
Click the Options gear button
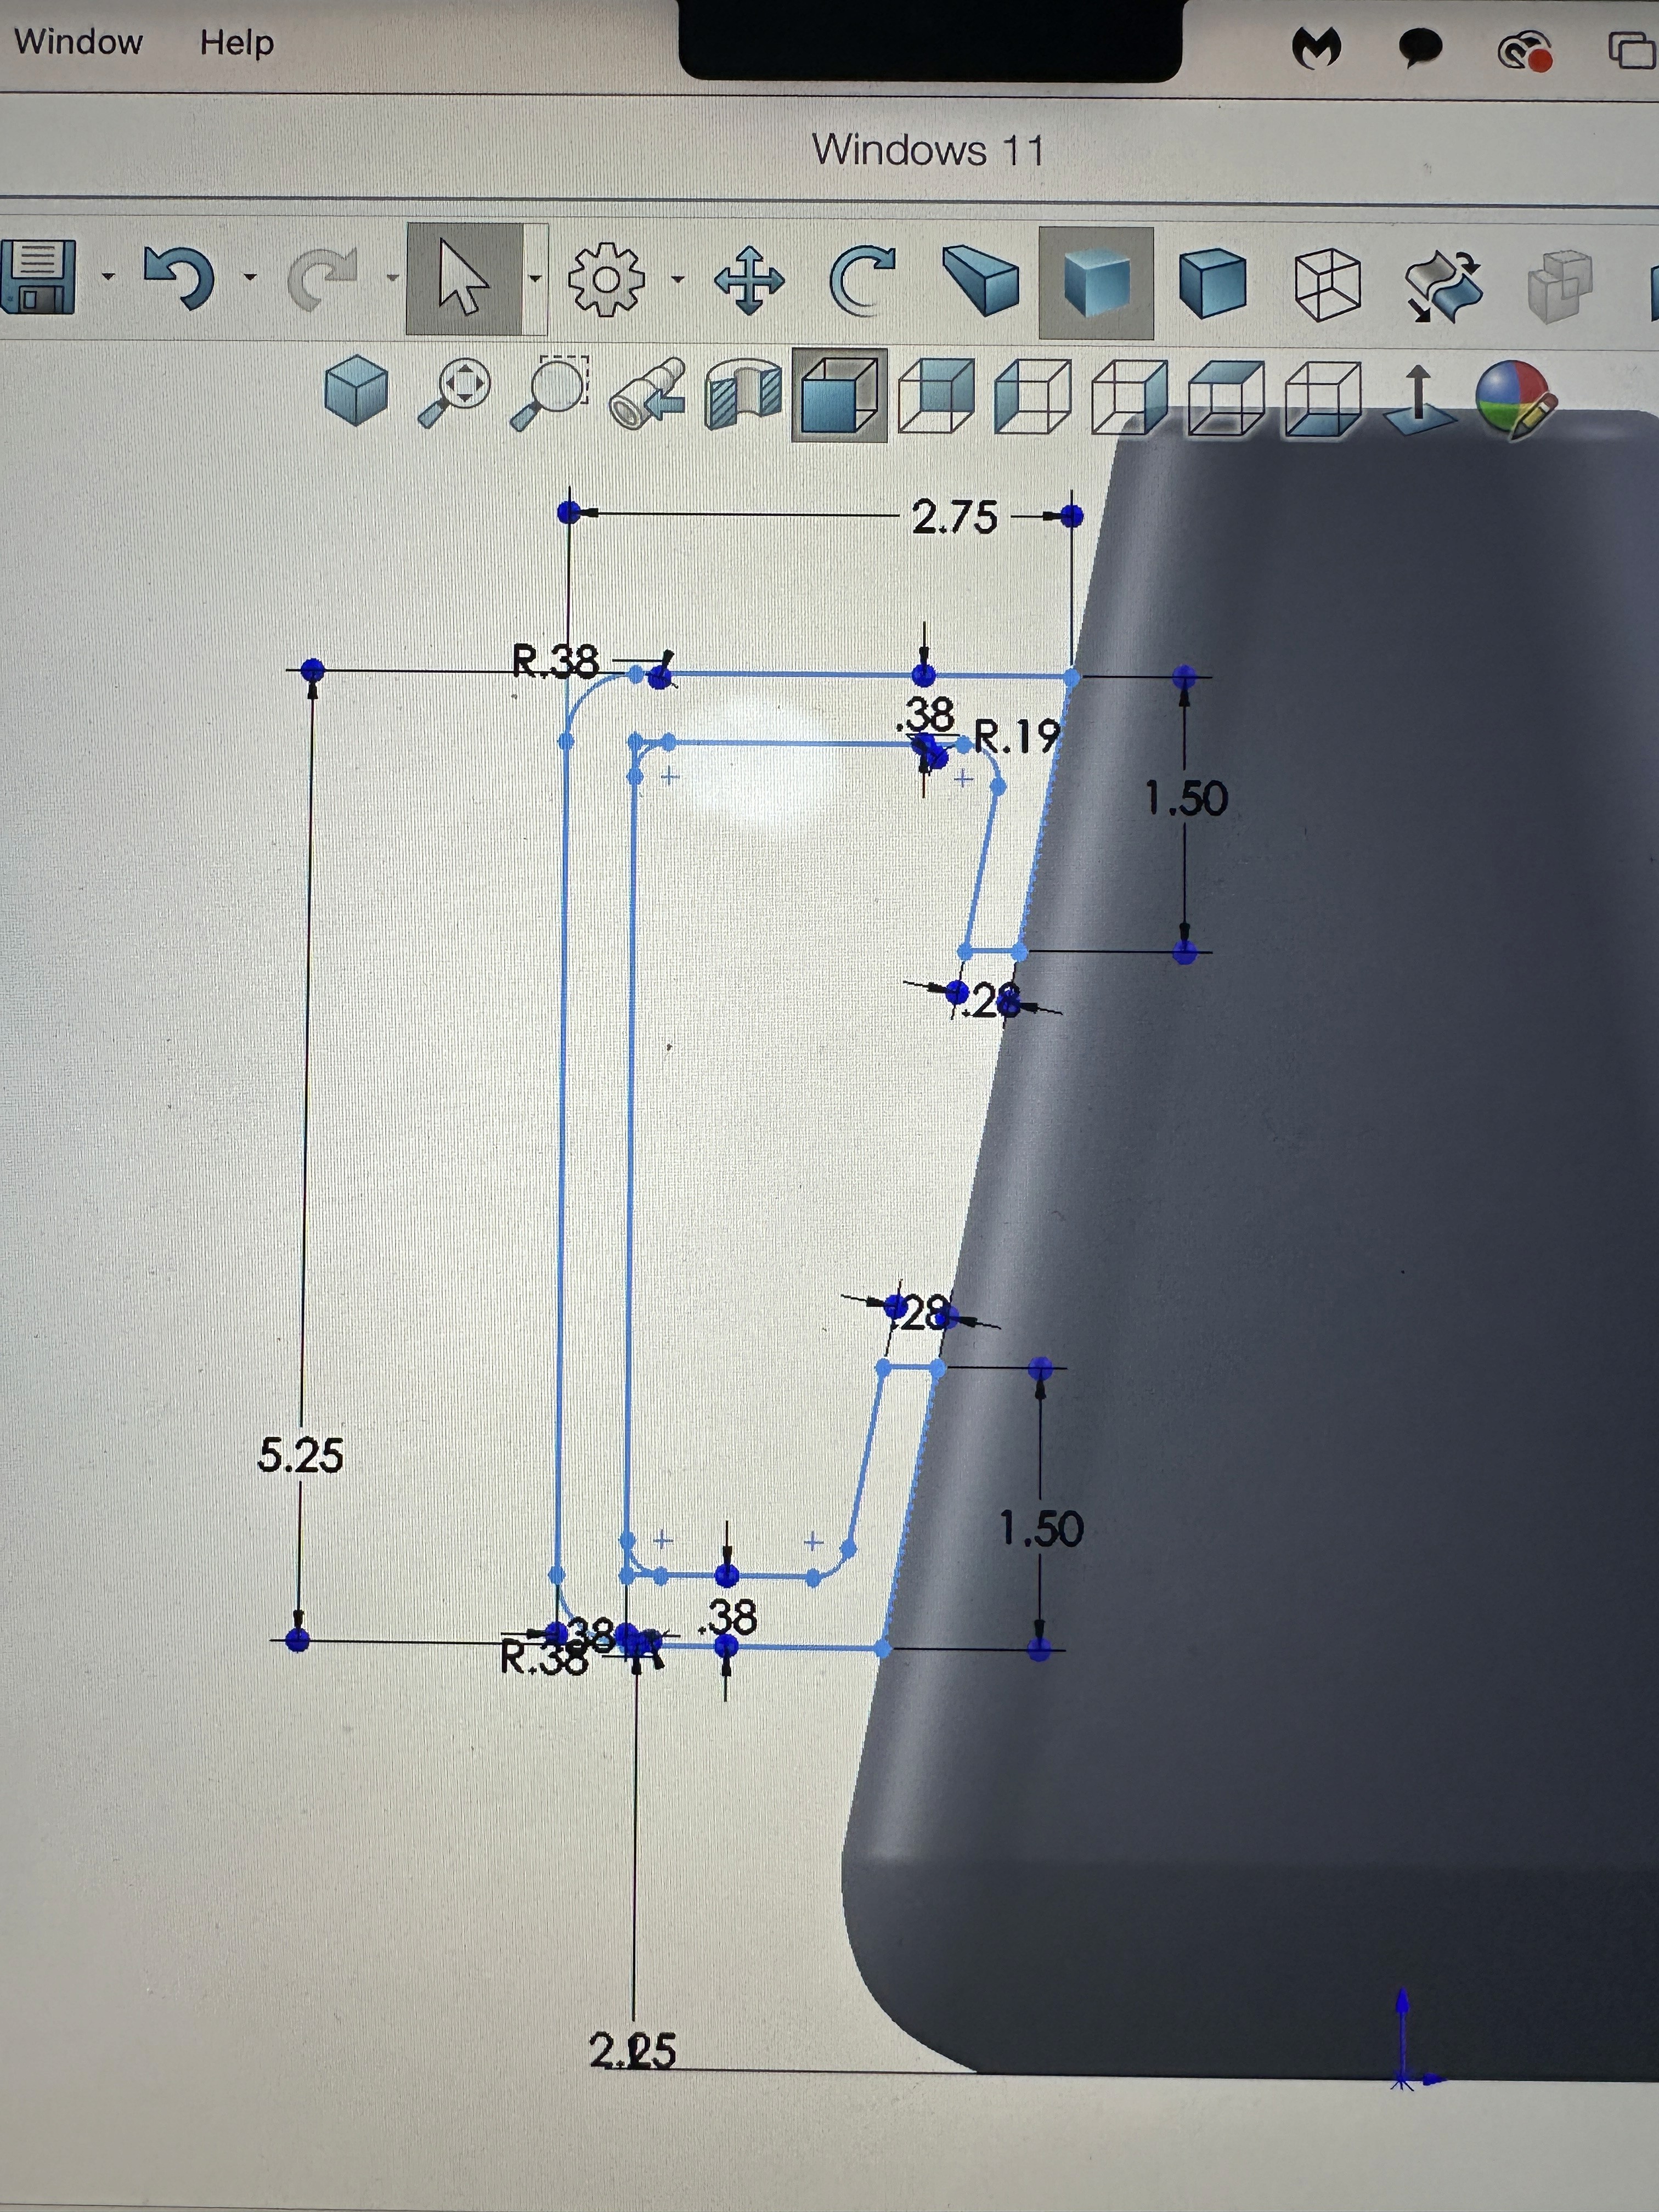(x=606, y=280)
